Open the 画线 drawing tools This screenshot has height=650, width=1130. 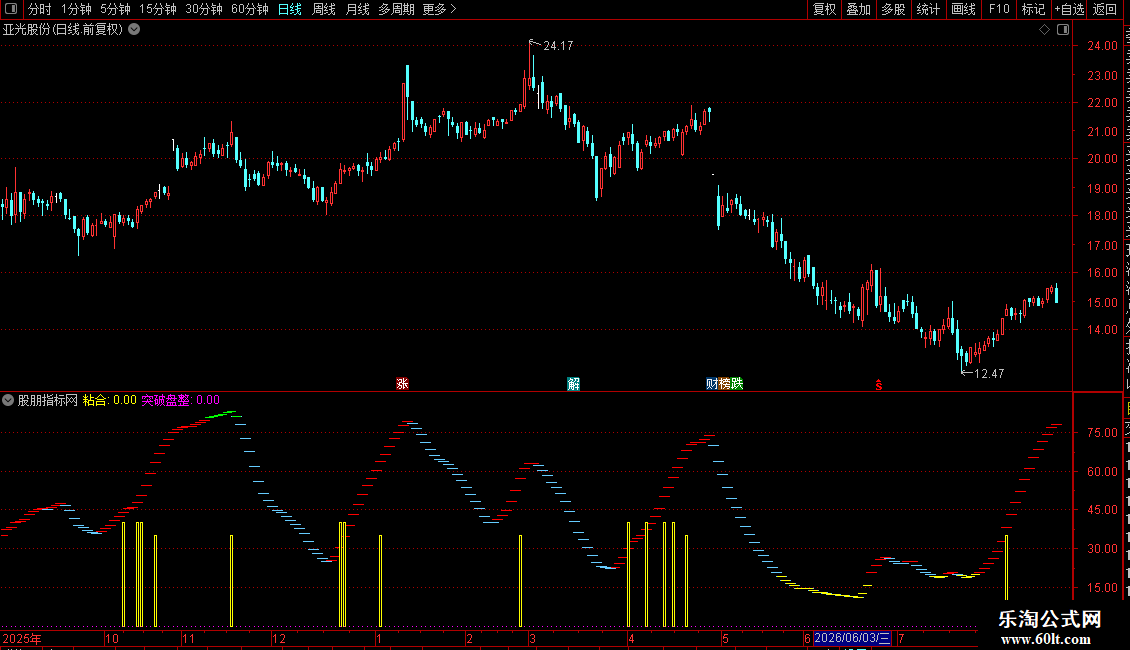[x=963, y=9]
